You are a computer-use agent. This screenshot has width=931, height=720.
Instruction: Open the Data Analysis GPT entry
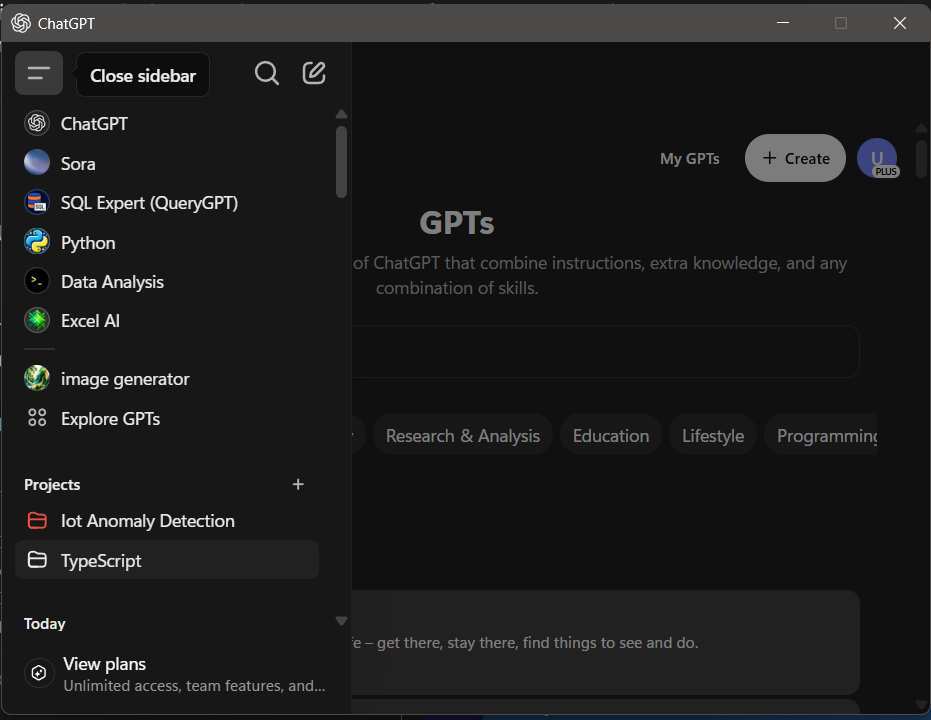[166, 282]
